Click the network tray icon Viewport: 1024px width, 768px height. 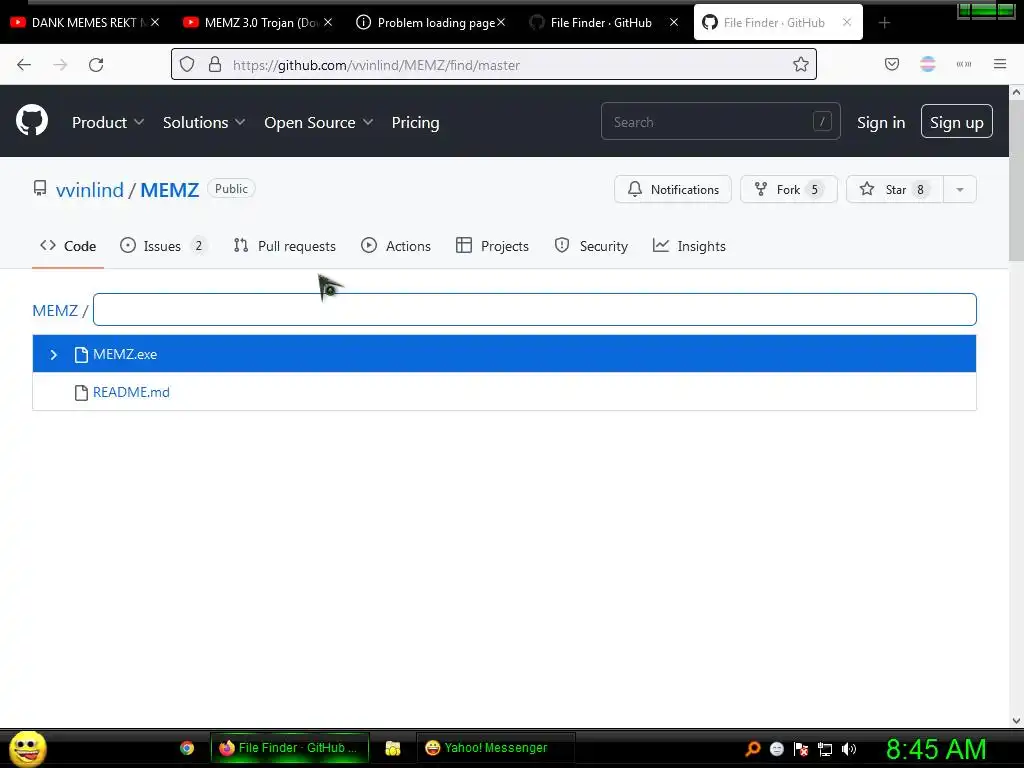point(825,749)
